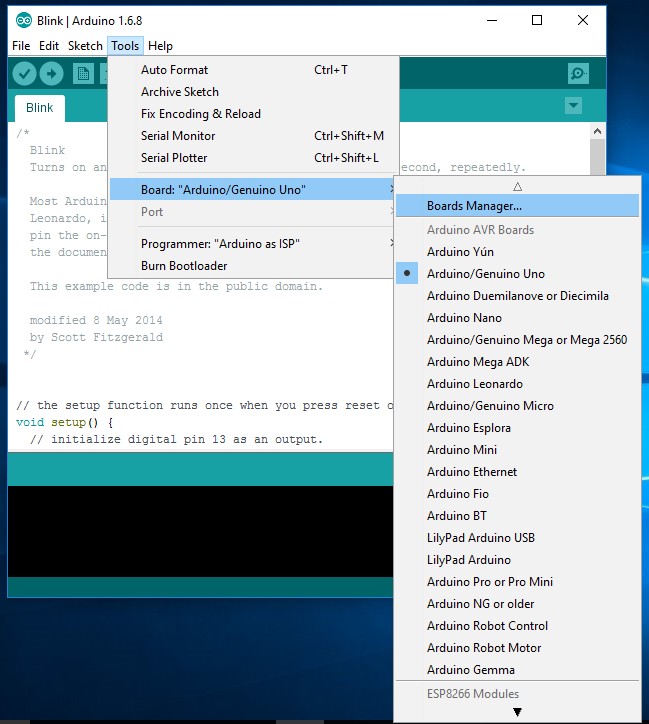This screenshot has height=724, width=649.
Task: Pick the Arduino Robot Motor board
Action: click(x=517, y=648)
